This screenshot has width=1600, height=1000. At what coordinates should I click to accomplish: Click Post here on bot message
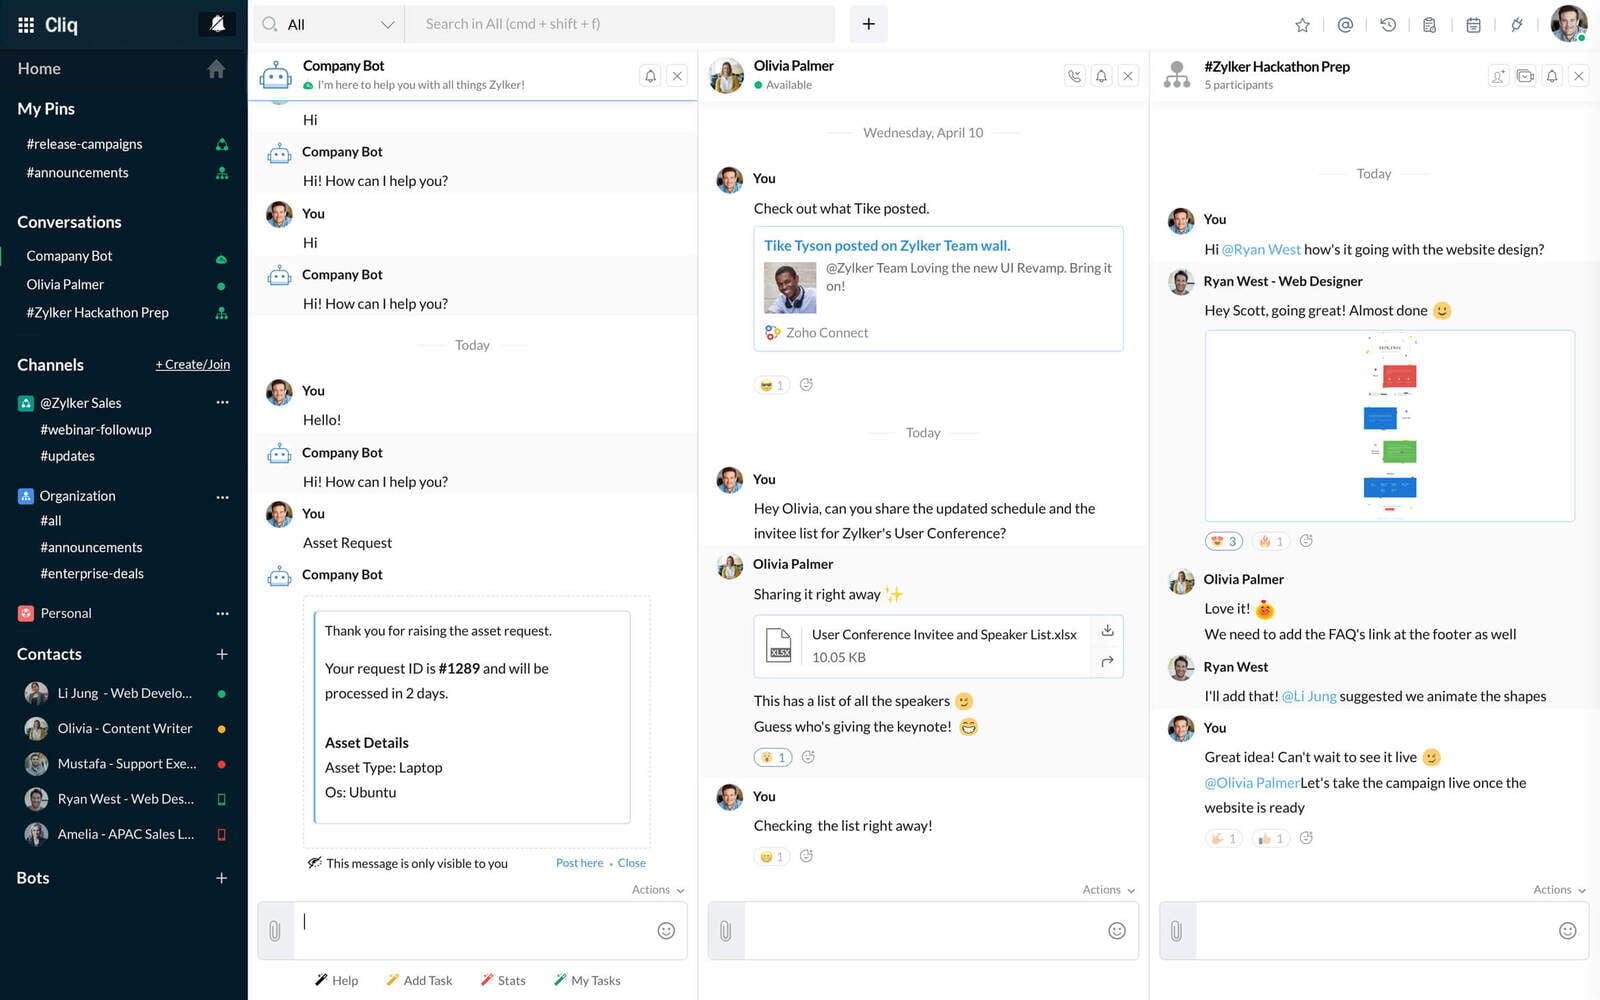point(579,863)
